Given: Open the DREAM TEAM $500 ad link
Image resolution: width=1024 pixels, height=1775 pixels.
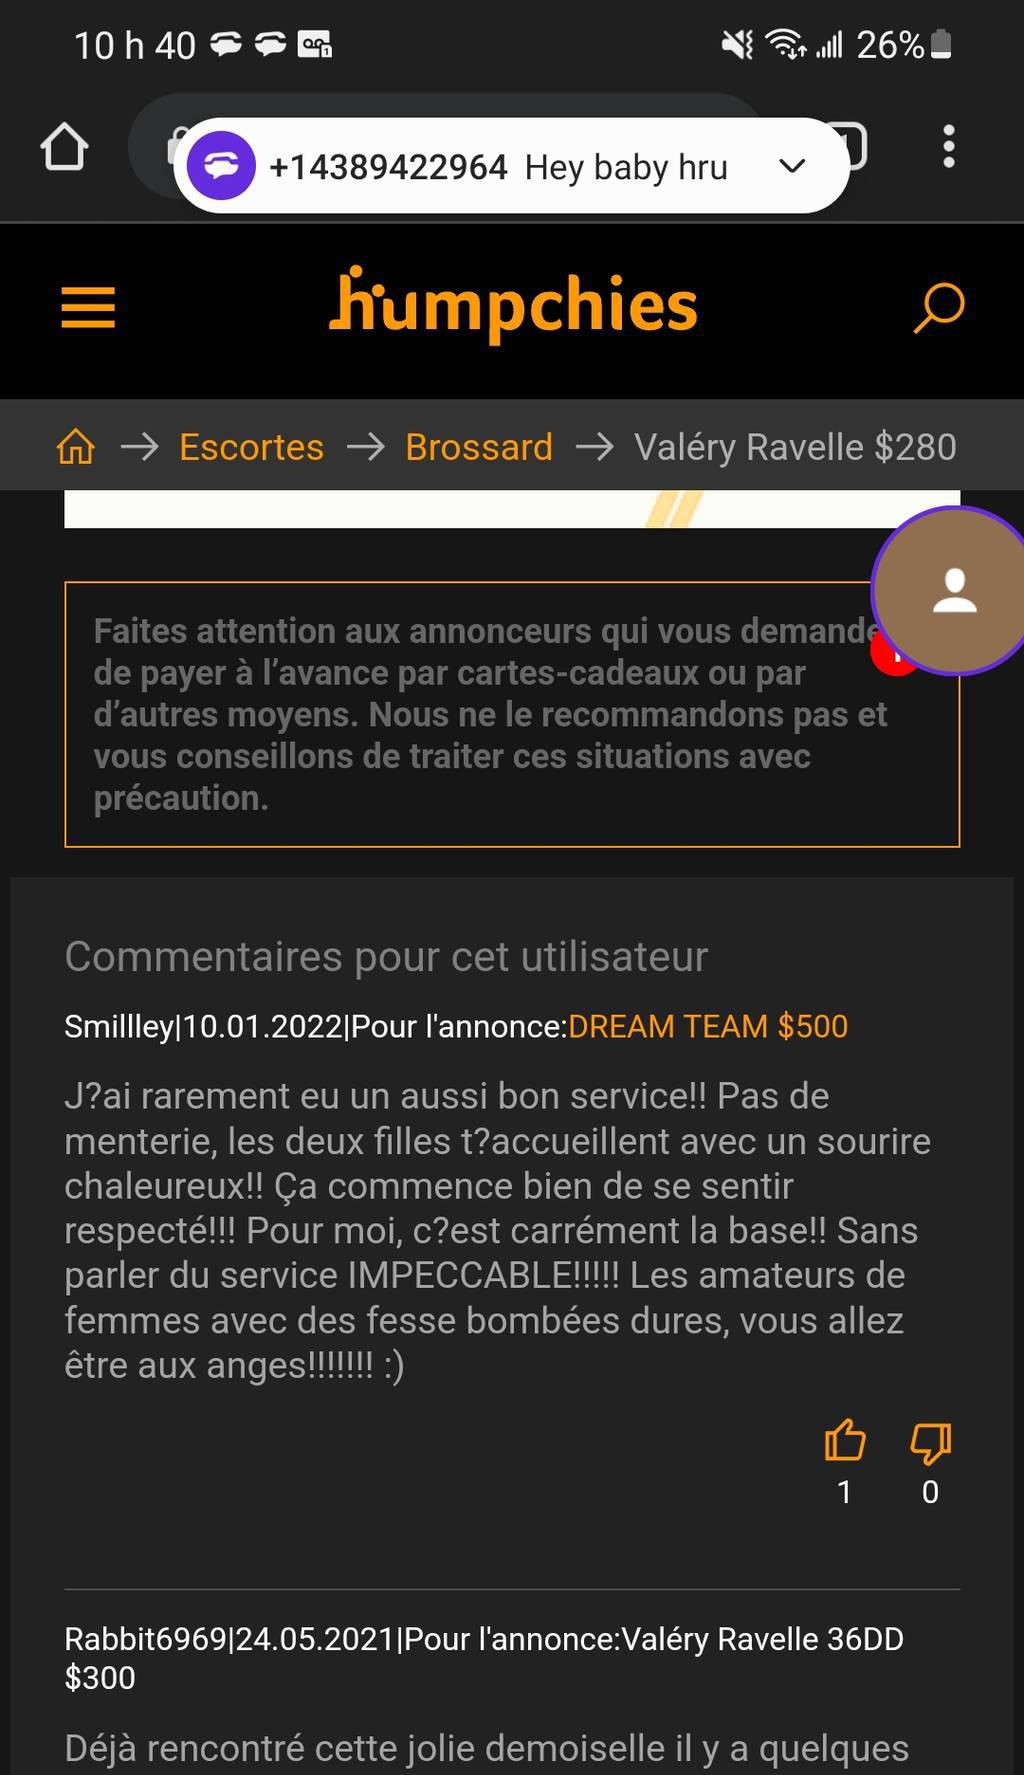Looking at the screenshot, I should 708,1026.
